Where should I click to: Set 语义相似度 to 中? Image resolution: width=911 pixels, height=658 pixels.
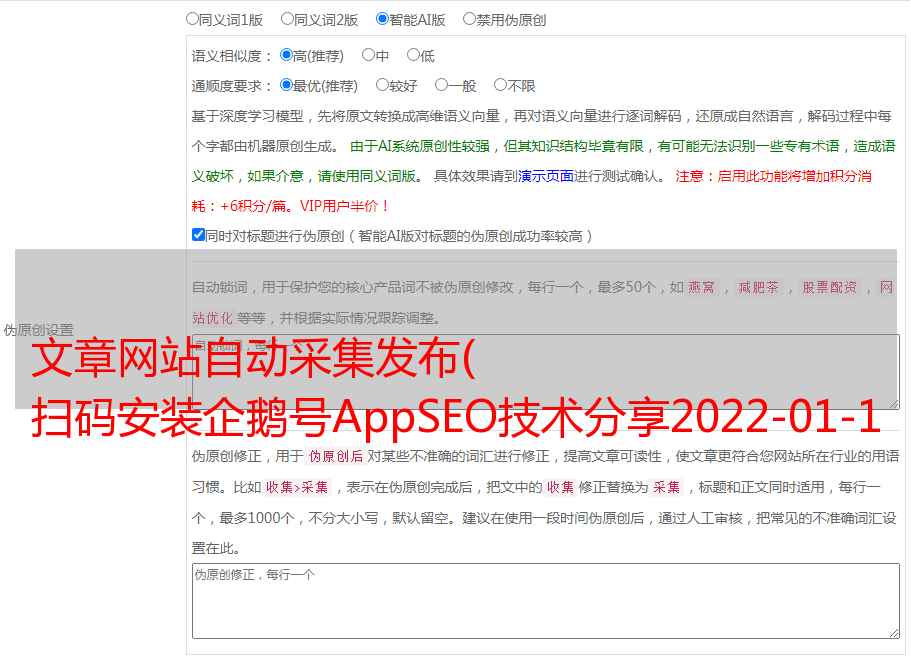point(368,55)
